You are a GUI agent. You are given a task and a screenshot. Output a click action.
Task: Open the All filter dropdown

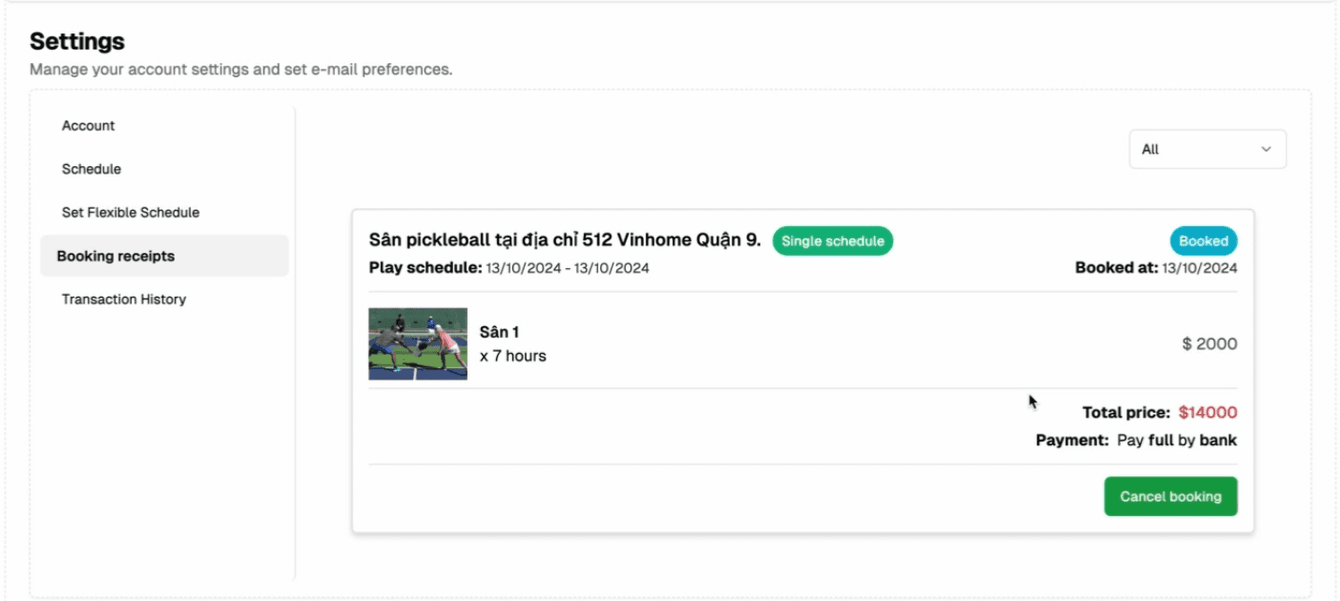(1206, 149)
